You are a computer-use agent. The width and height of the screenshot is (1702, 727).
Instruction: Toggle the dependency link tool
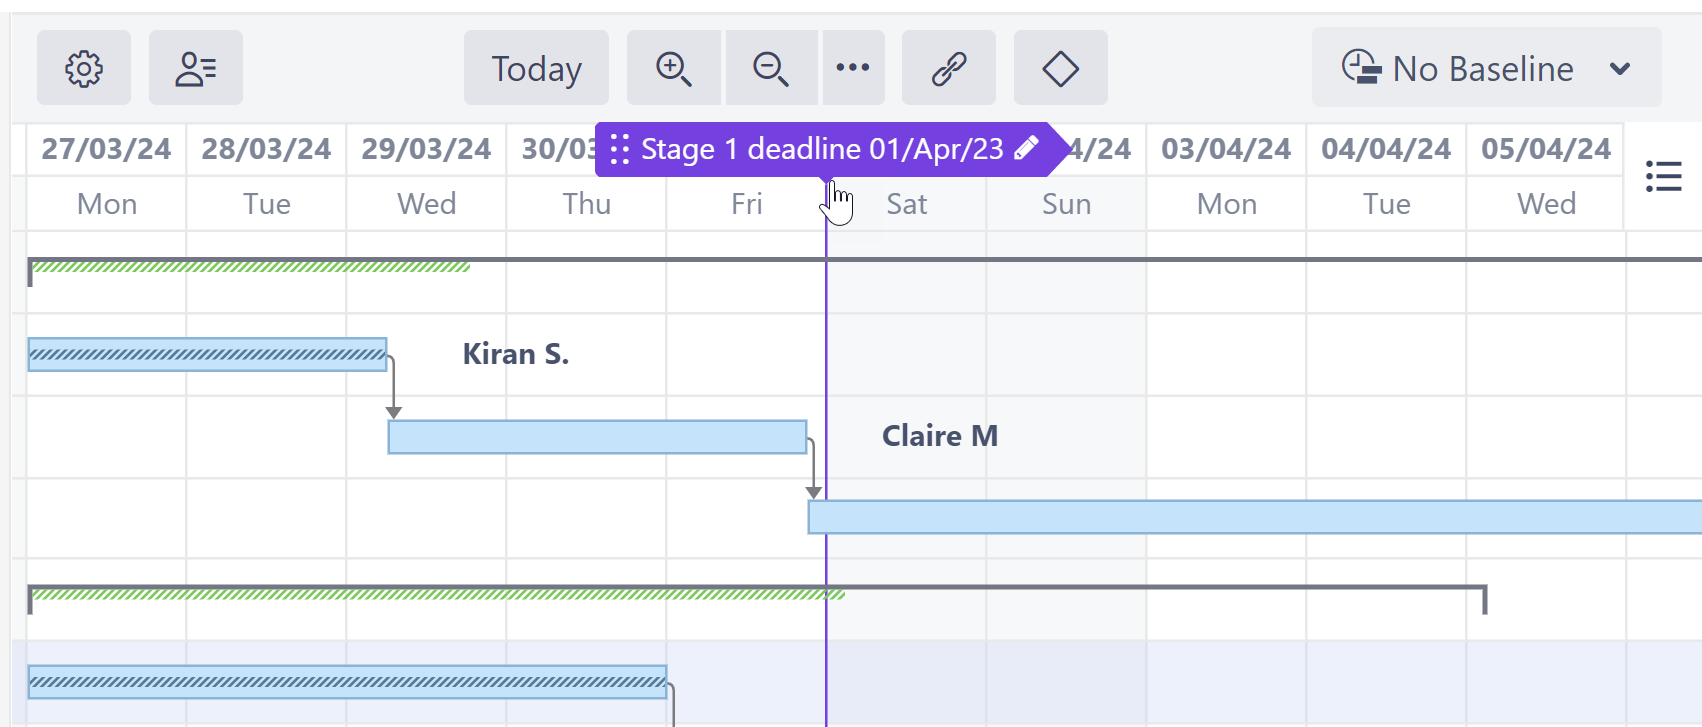pos(948,68)
